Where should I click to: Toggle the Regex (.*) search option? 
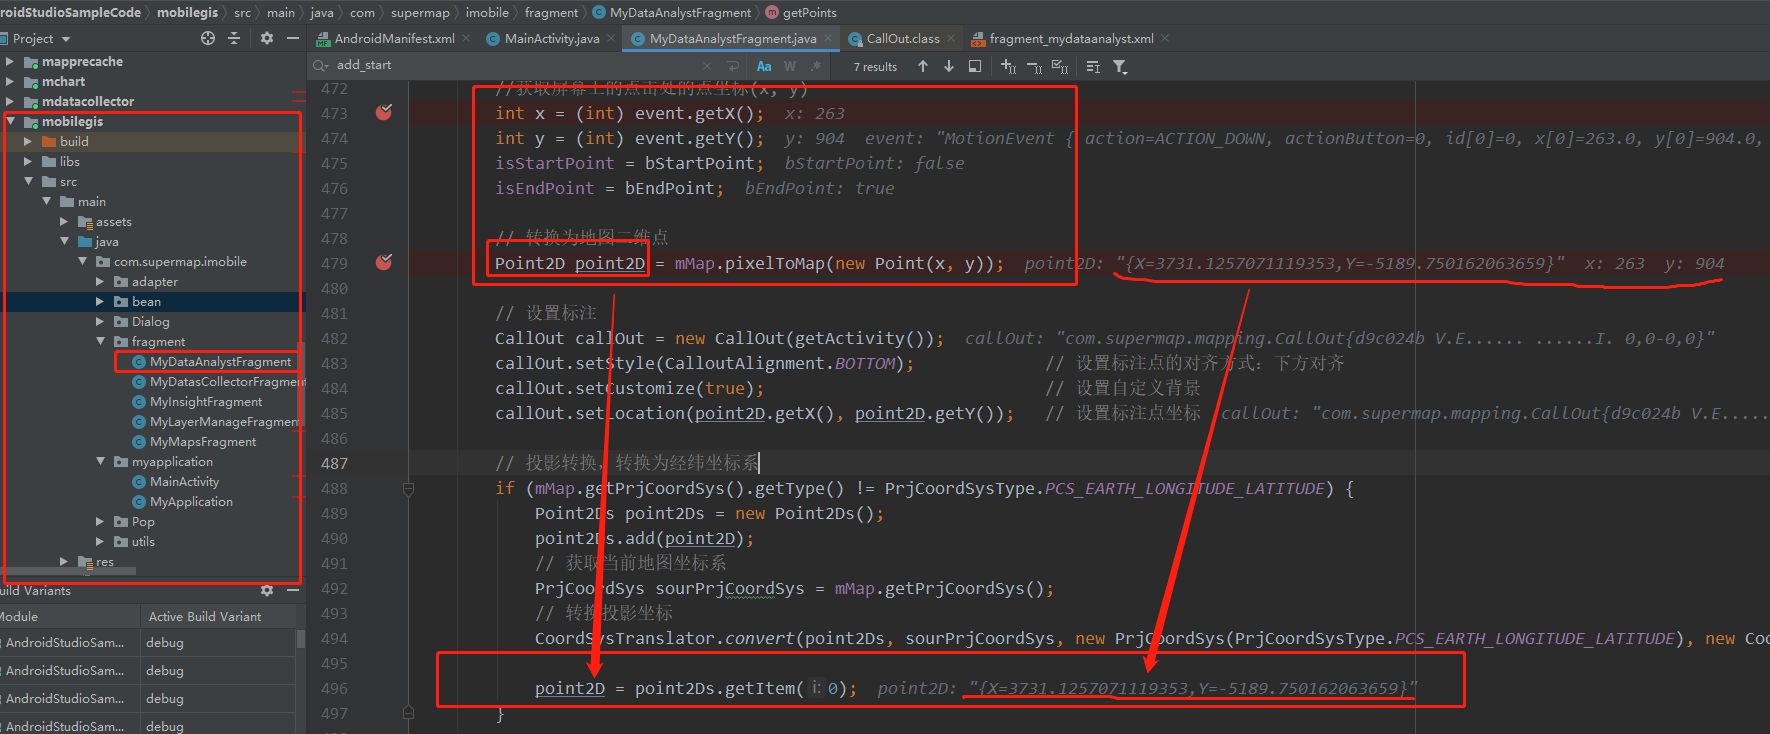(816, 66)
